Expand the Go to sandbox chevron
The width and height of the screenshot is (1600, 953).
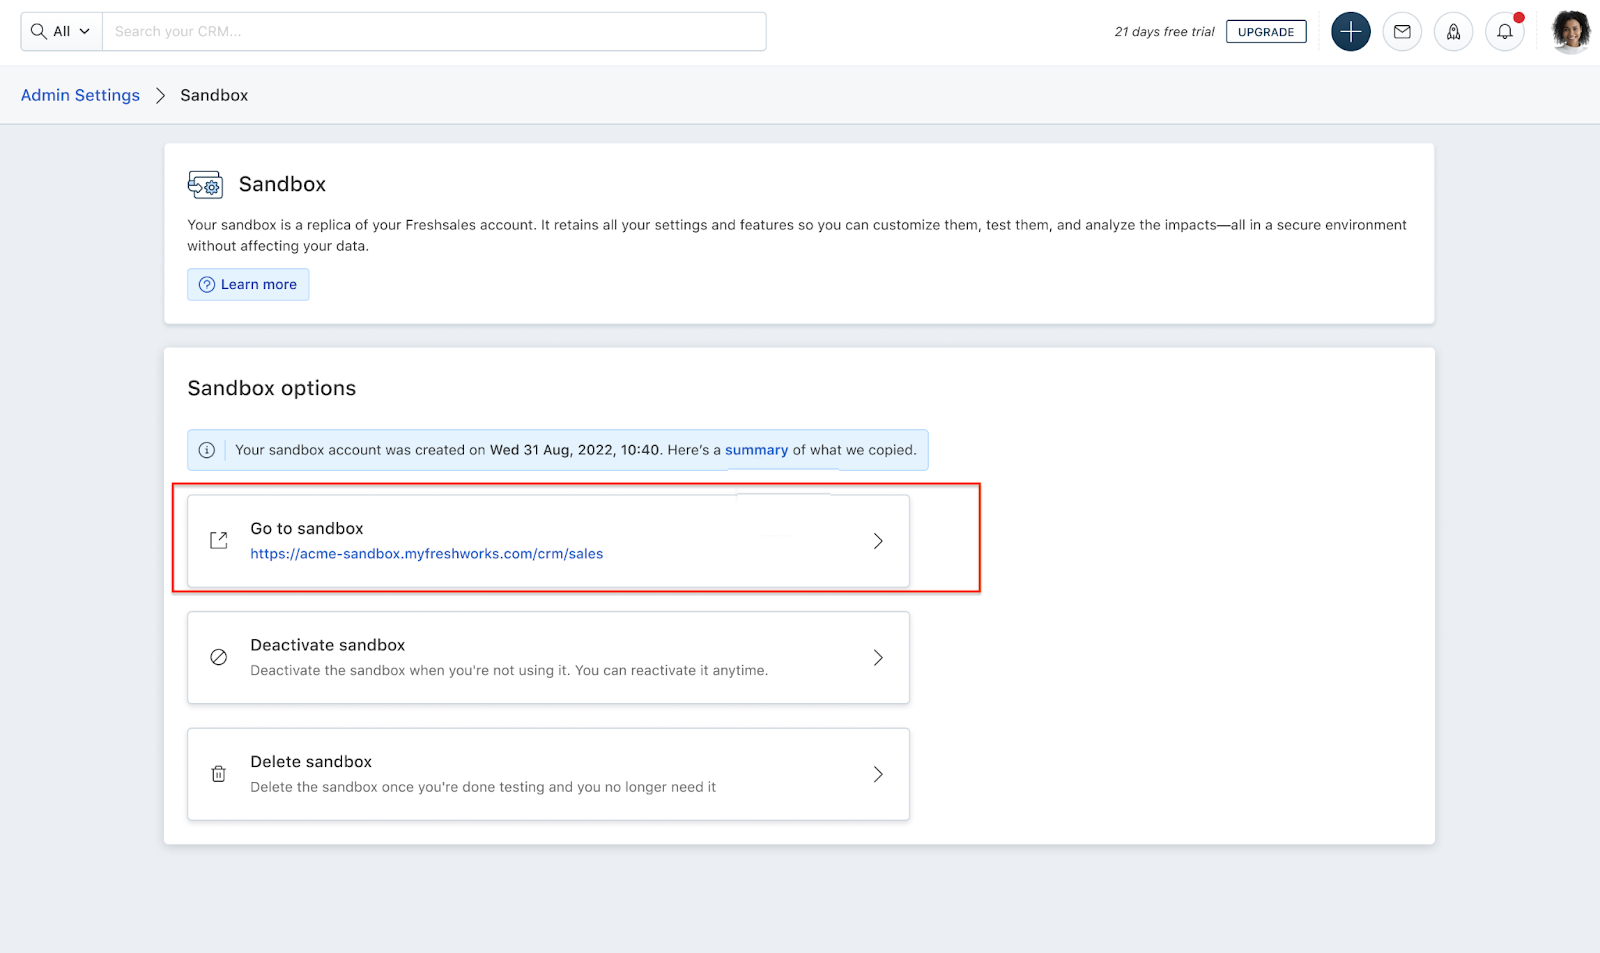point(878,540)
